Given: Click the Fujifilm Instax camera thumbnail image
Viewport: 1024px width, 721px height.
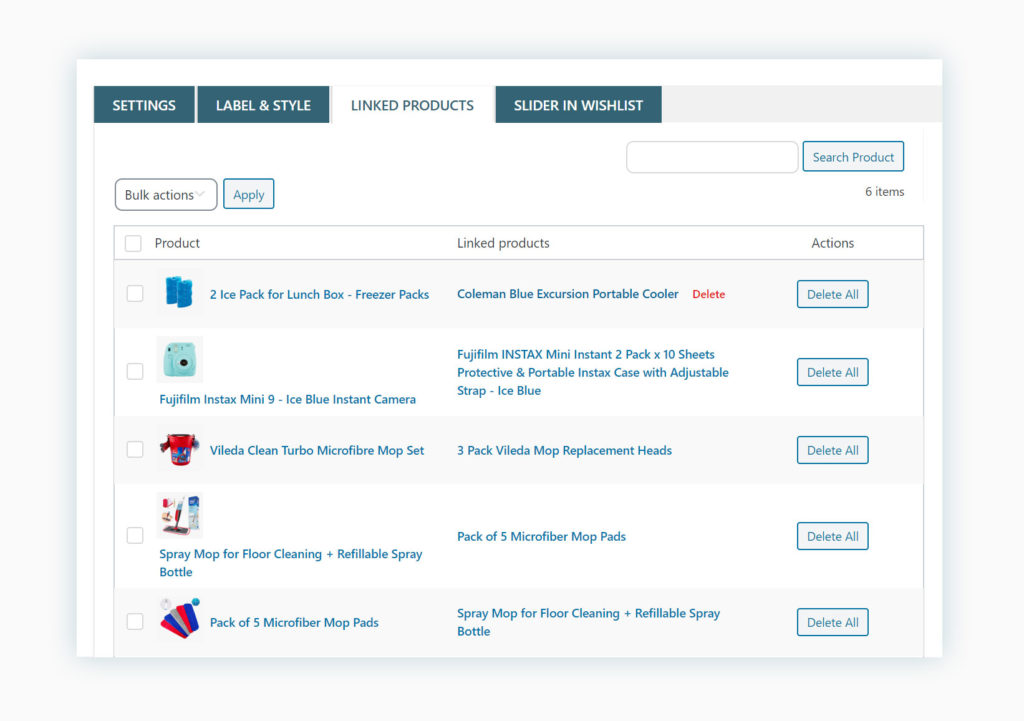Looking at the screenshot, I should [180, 359].
